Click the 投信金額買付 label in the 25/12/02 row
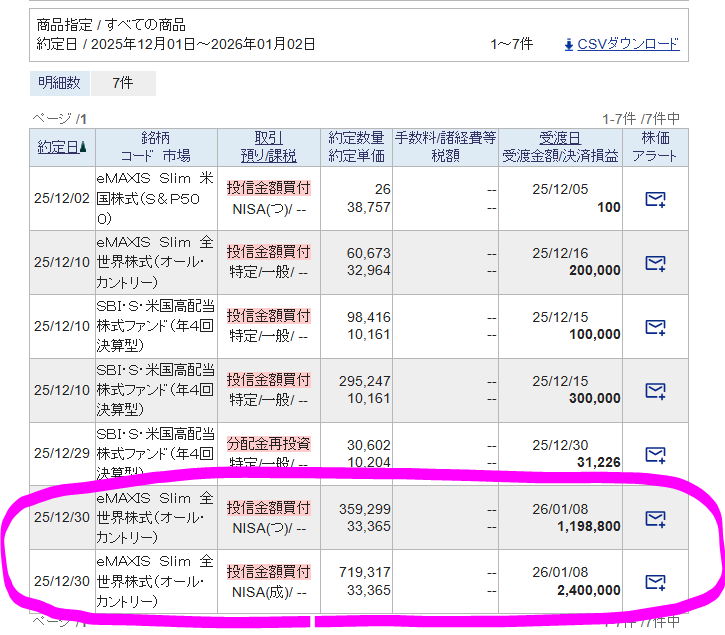The image size is (725, 635). coord(268,187)
